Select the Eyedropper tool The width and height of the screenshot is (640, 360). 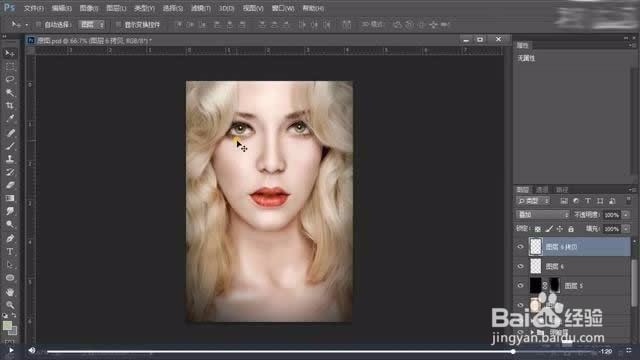coord(10,119)
